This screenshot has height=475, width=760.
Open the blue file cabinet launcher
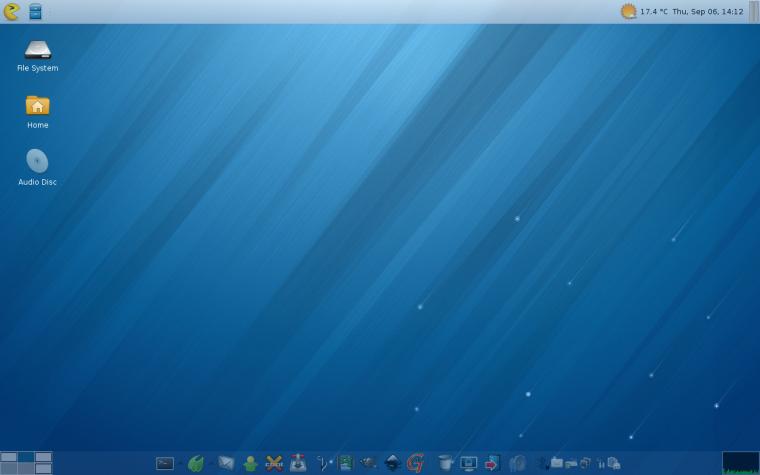tap(35, 12)
